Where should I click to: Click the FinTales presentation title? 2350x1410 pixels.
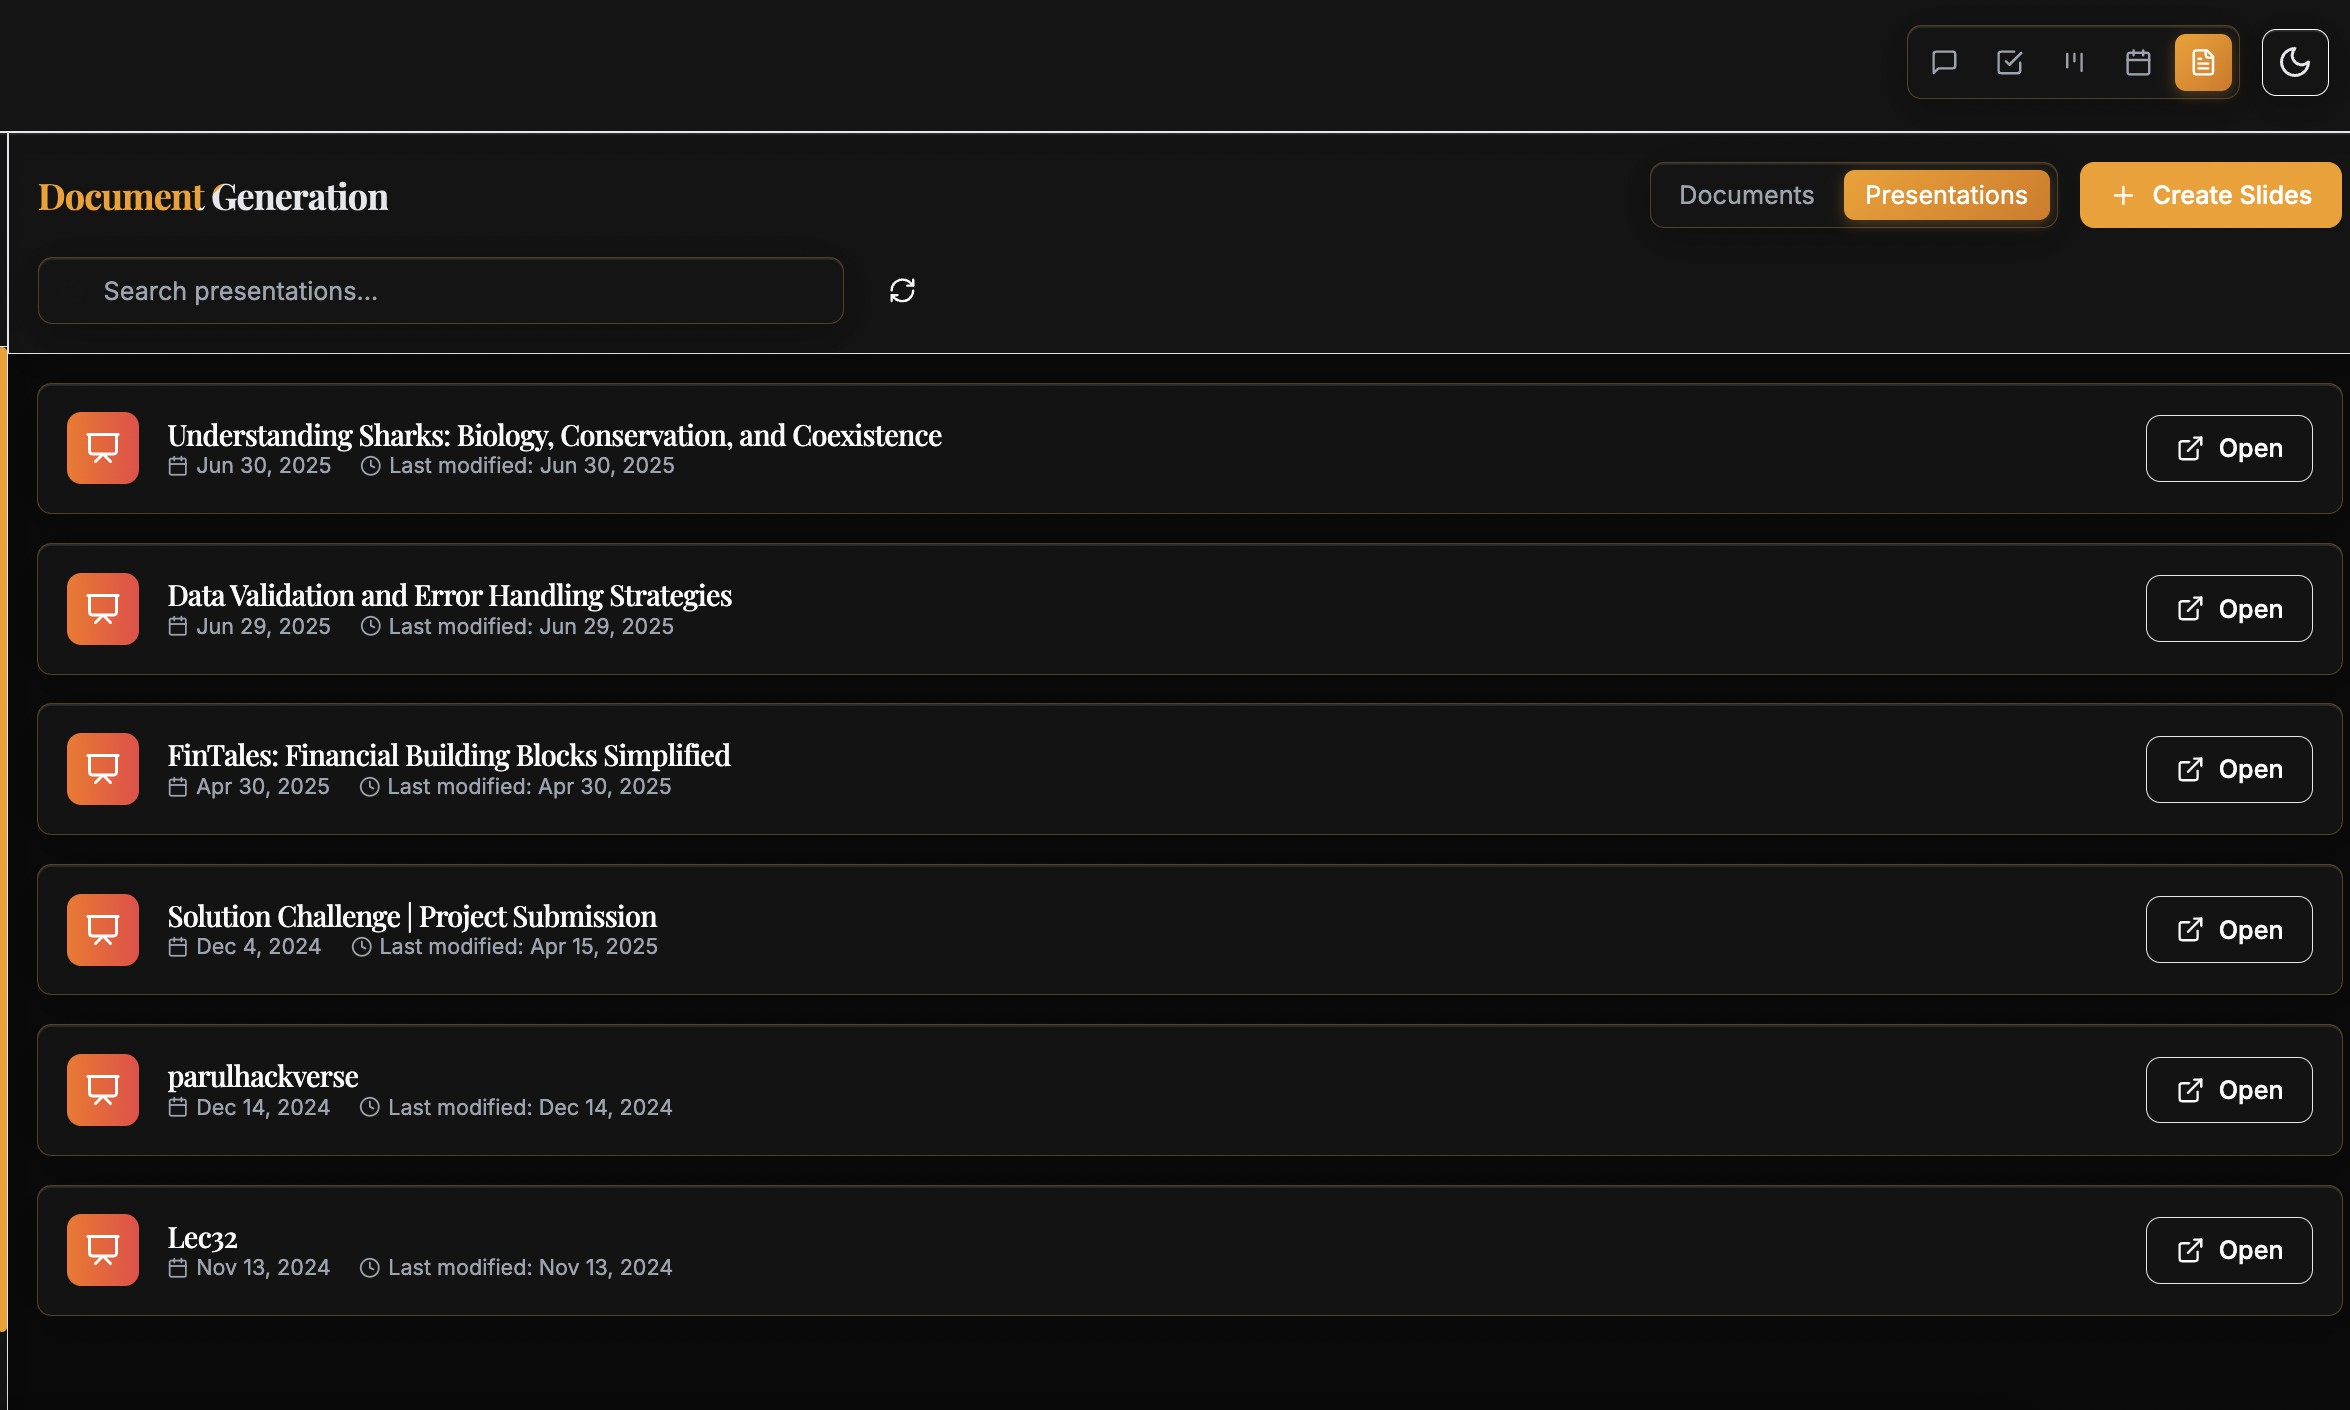[x=449, y=755]
